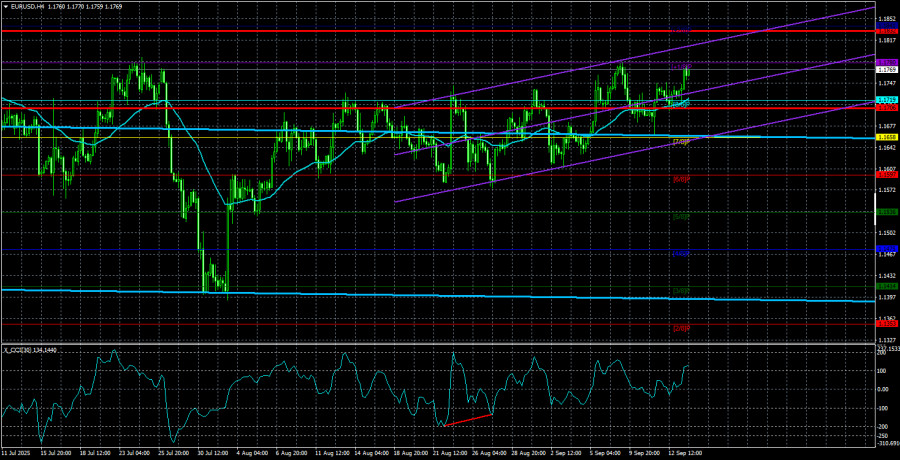900x460 pixels.
Task: Click the cyan 1.1719 moving average label
Action: [886, 100]
